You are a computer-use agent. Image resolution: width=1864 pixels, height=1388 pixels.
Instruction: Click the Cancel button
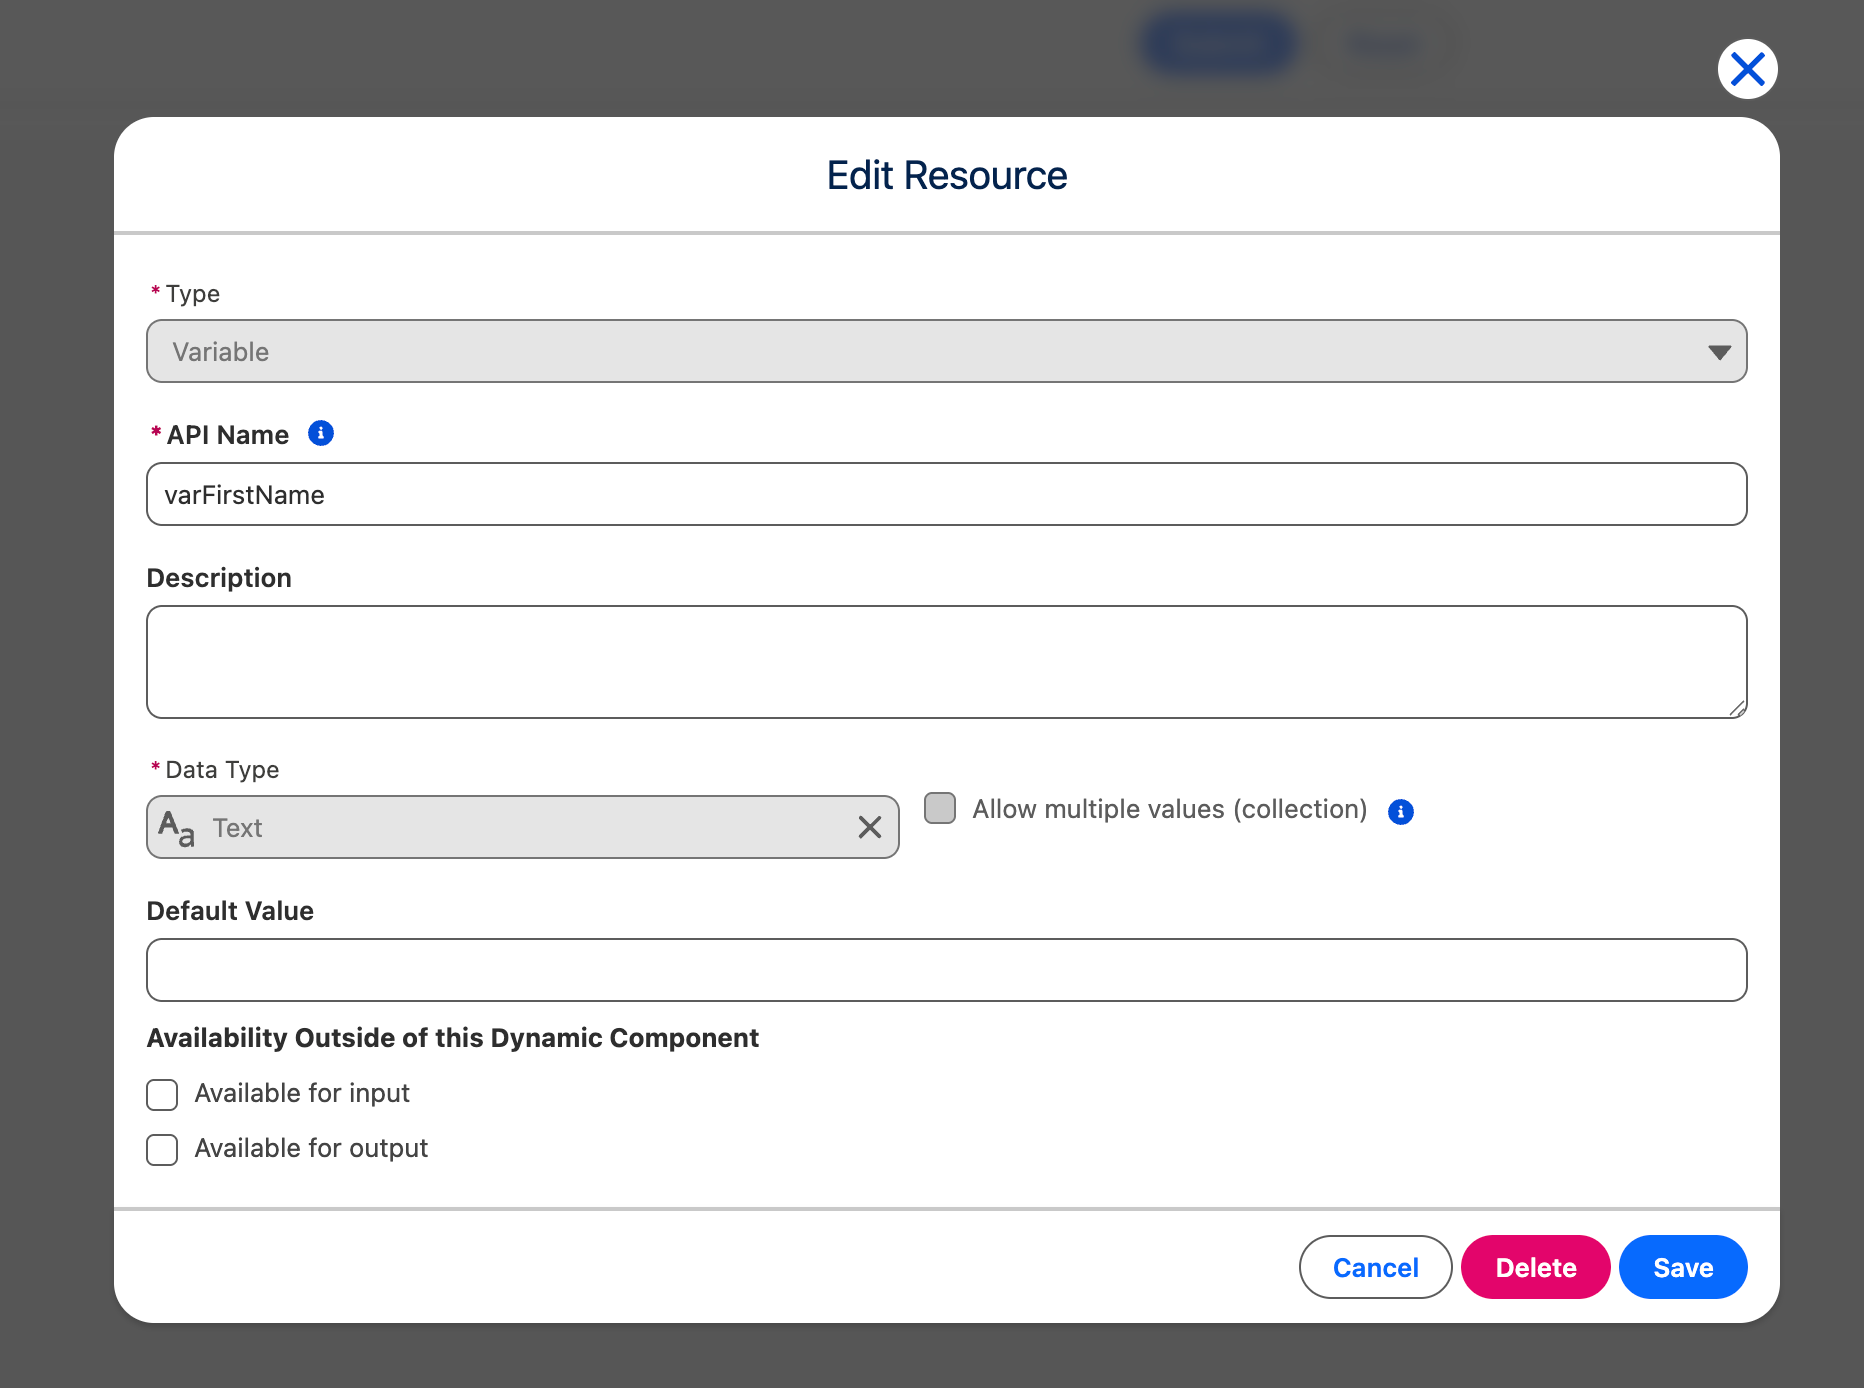(1375, 1267)
